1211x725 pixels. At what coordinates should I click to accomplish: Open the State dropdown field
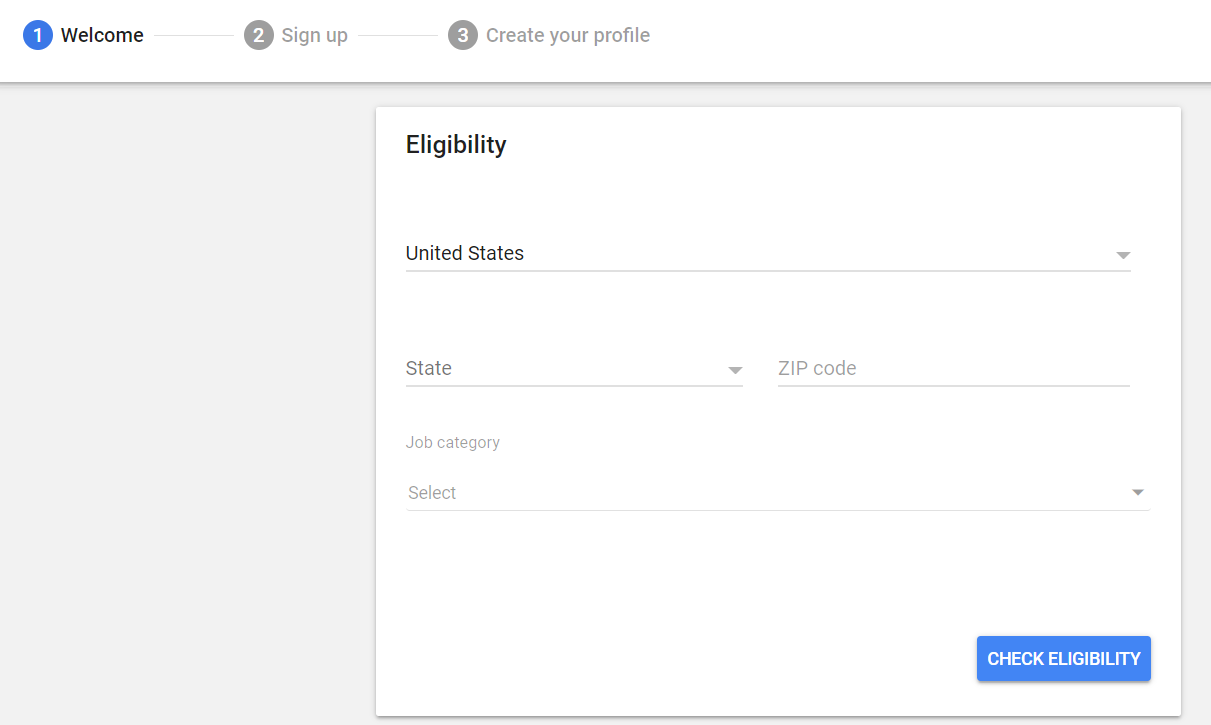(560, 369)
